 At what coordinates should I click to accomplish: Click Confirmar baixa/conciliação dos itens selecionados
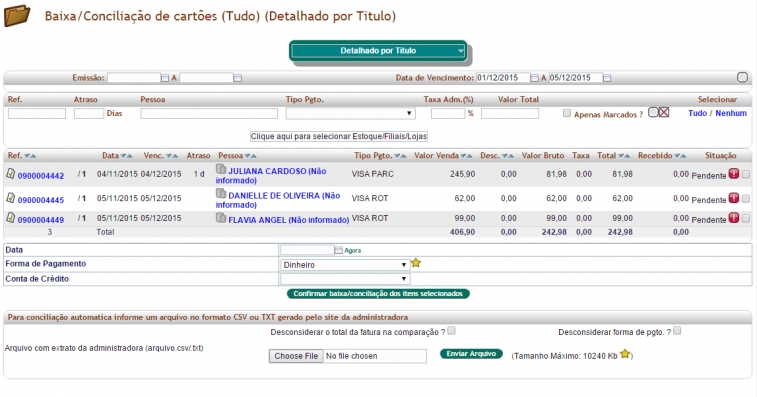[x=378, y=294]
